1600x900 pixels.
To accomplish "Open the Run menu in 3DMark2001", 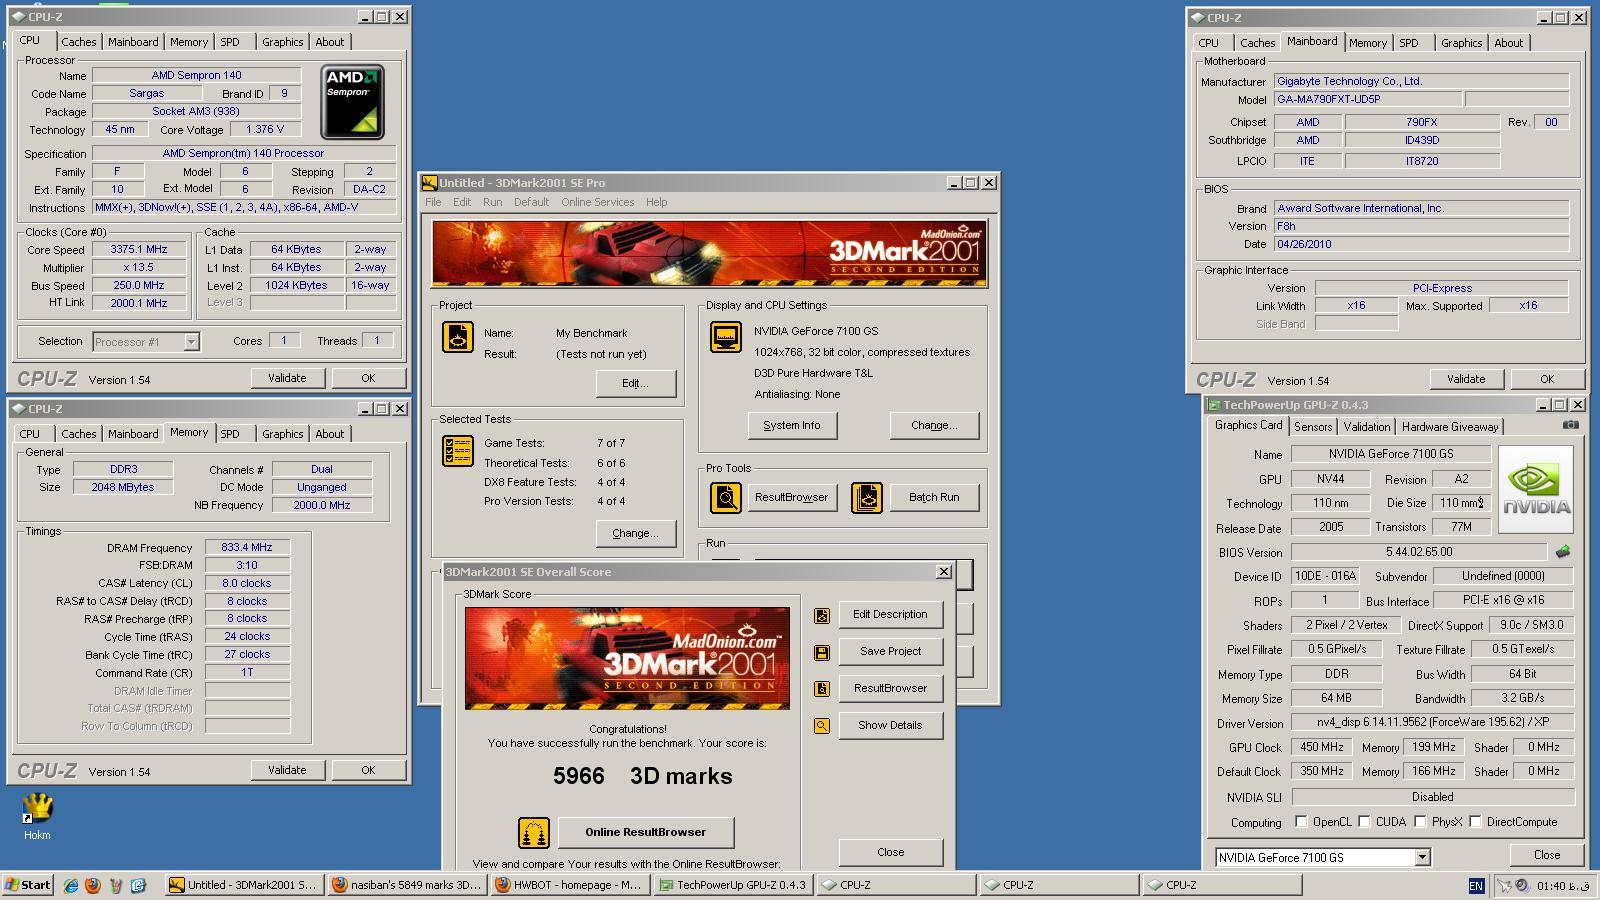I will point(492,202).
